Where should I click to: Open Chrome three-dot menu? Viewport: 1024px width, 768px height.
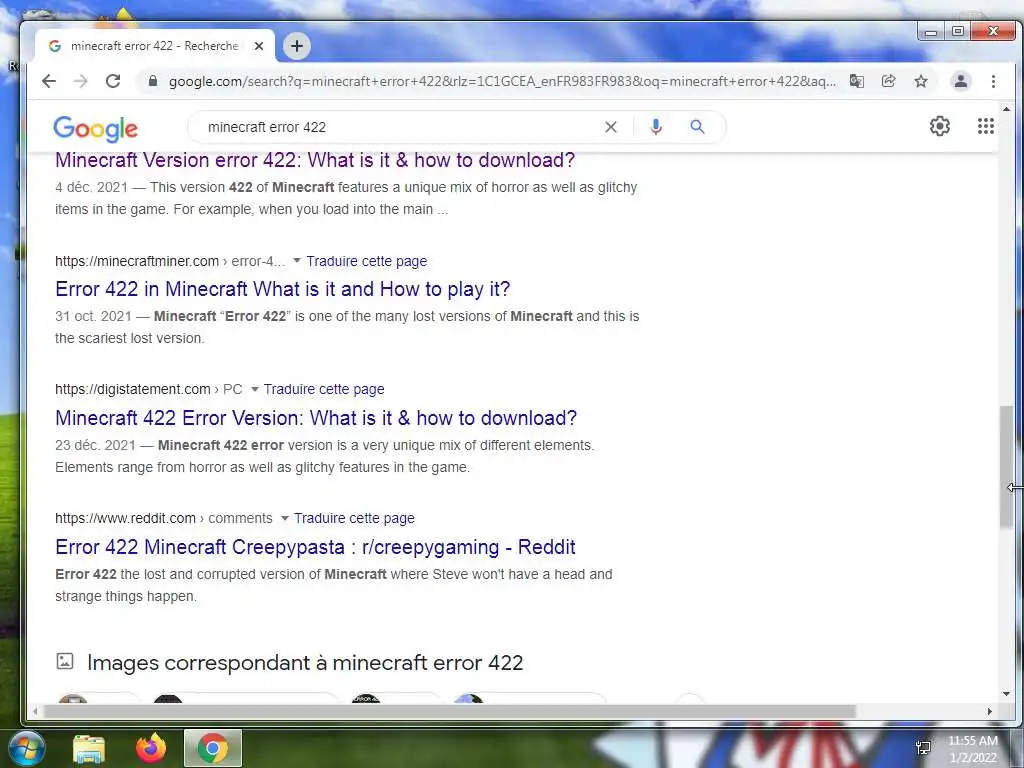click(993, 81)
